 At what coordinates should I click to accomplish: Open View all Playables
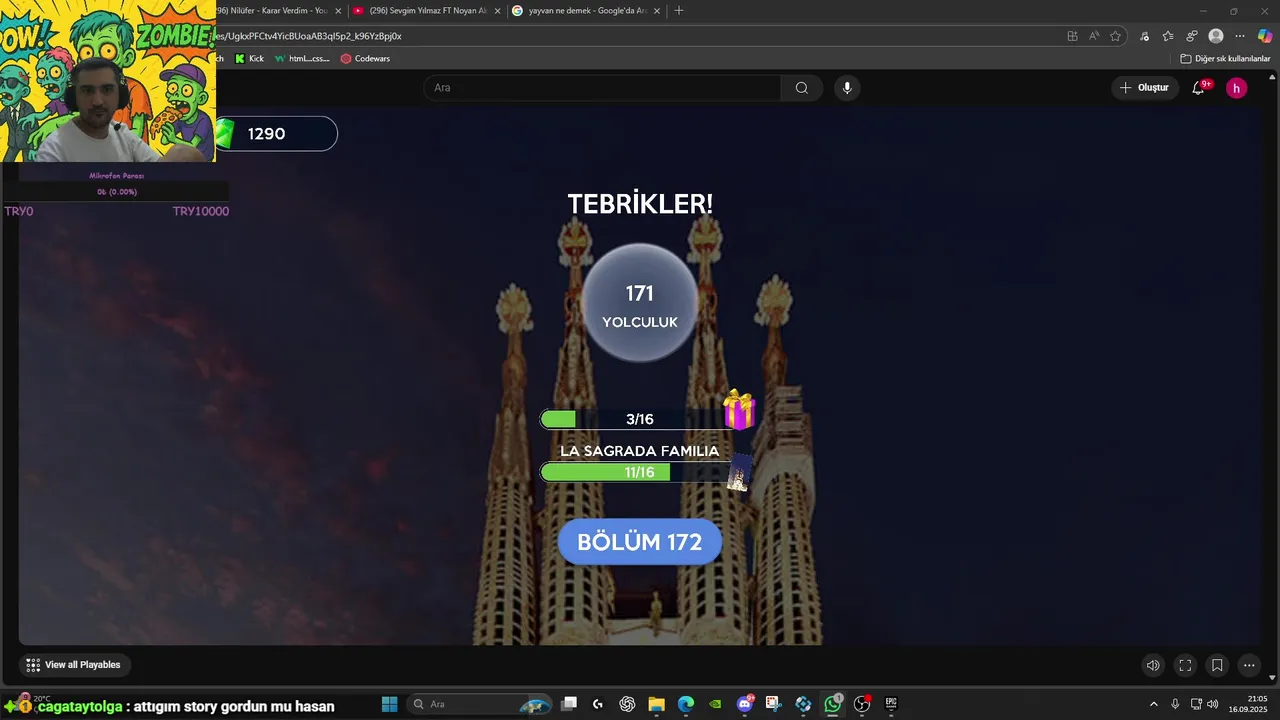point(73,665)
